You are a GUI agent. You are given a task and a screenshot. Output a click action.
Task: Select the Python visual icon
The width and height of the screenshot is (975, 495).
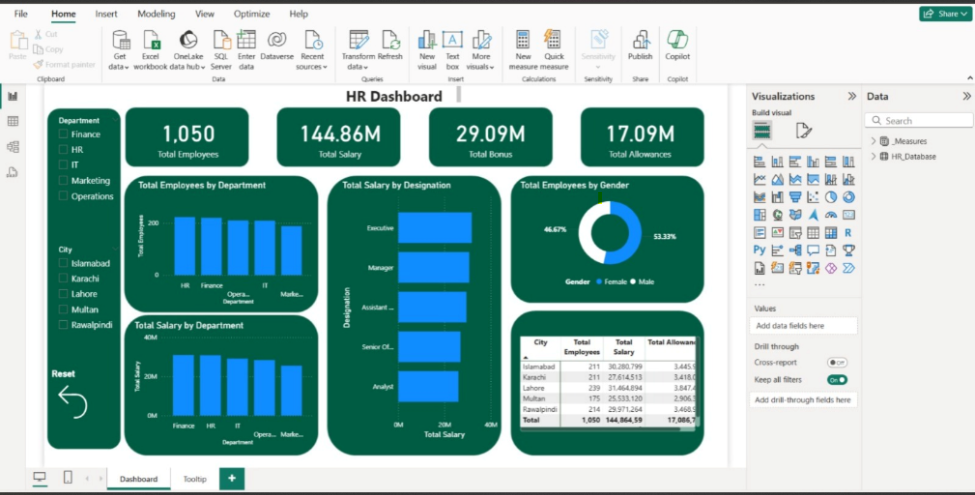click(x=759, y=250)
